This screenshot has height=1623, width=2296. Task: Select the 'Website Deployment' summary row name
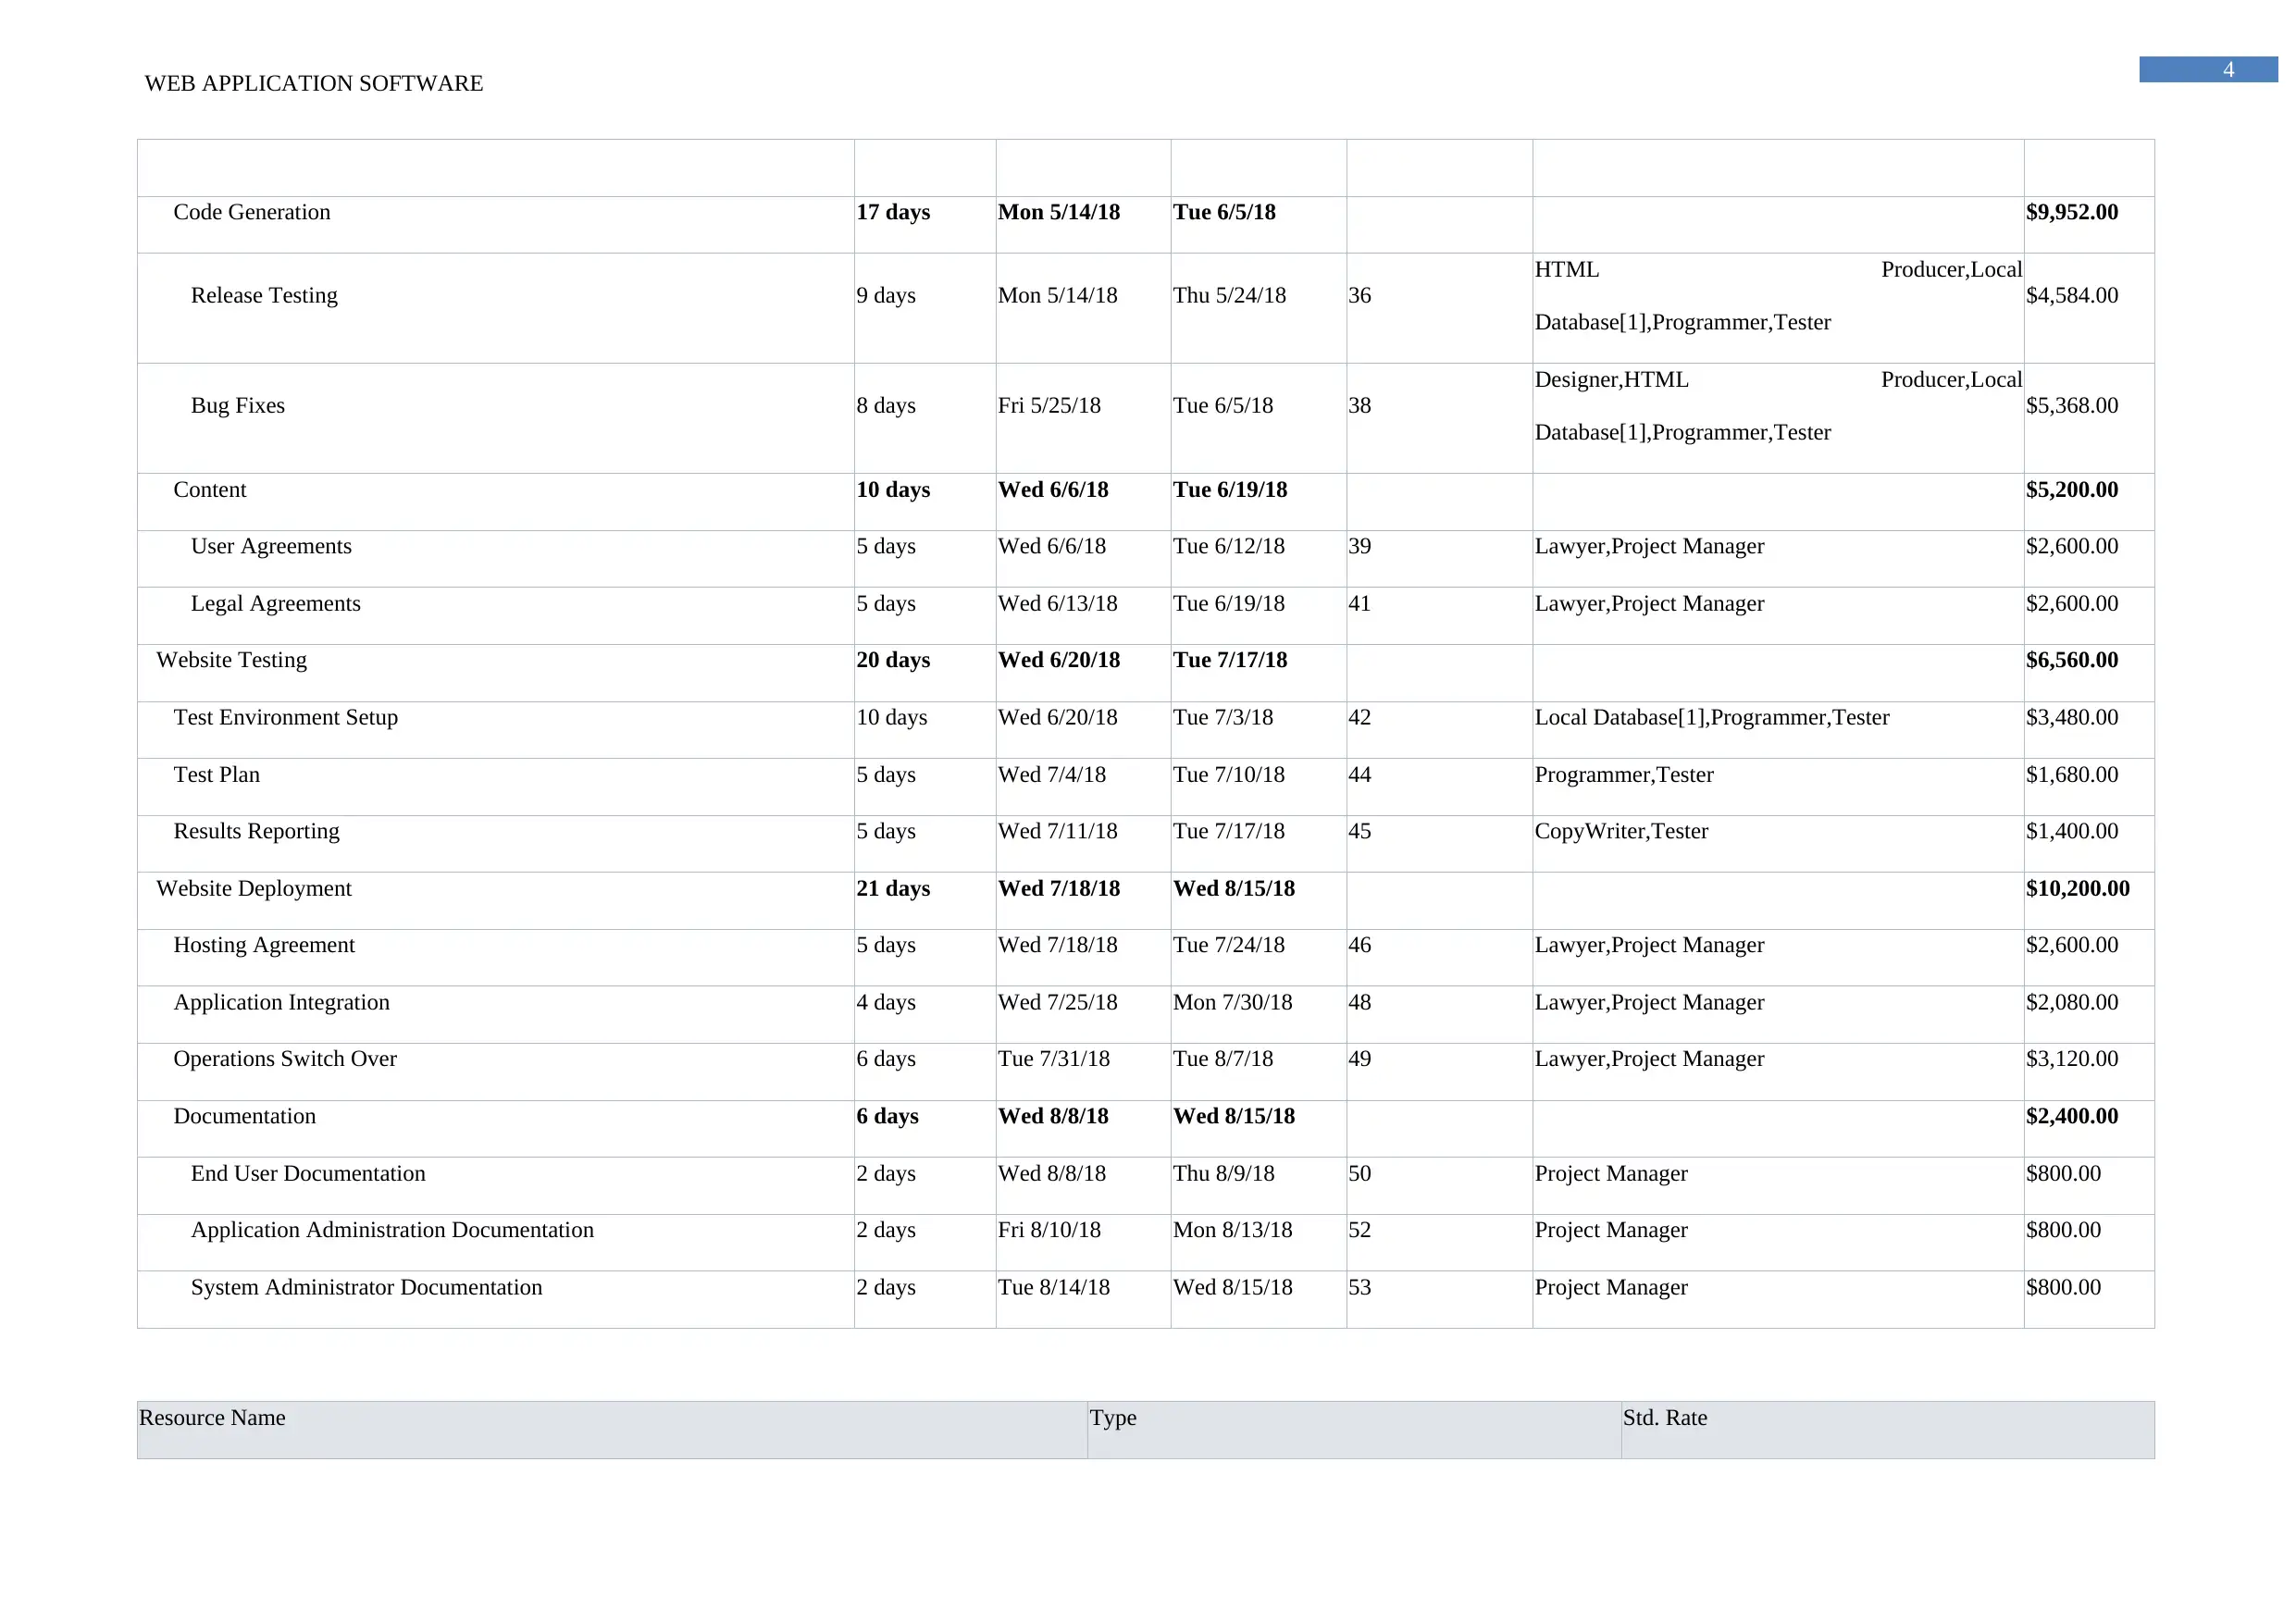click(x=254, y=888)
